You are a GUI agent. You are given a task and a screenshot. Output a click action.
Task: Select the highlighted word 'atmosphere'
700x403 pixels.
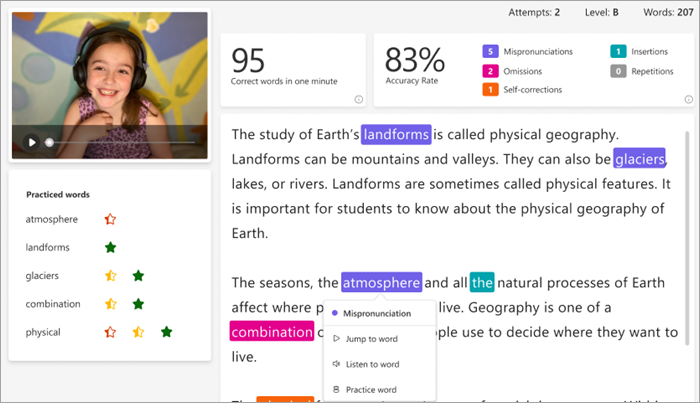pos(381,283)
